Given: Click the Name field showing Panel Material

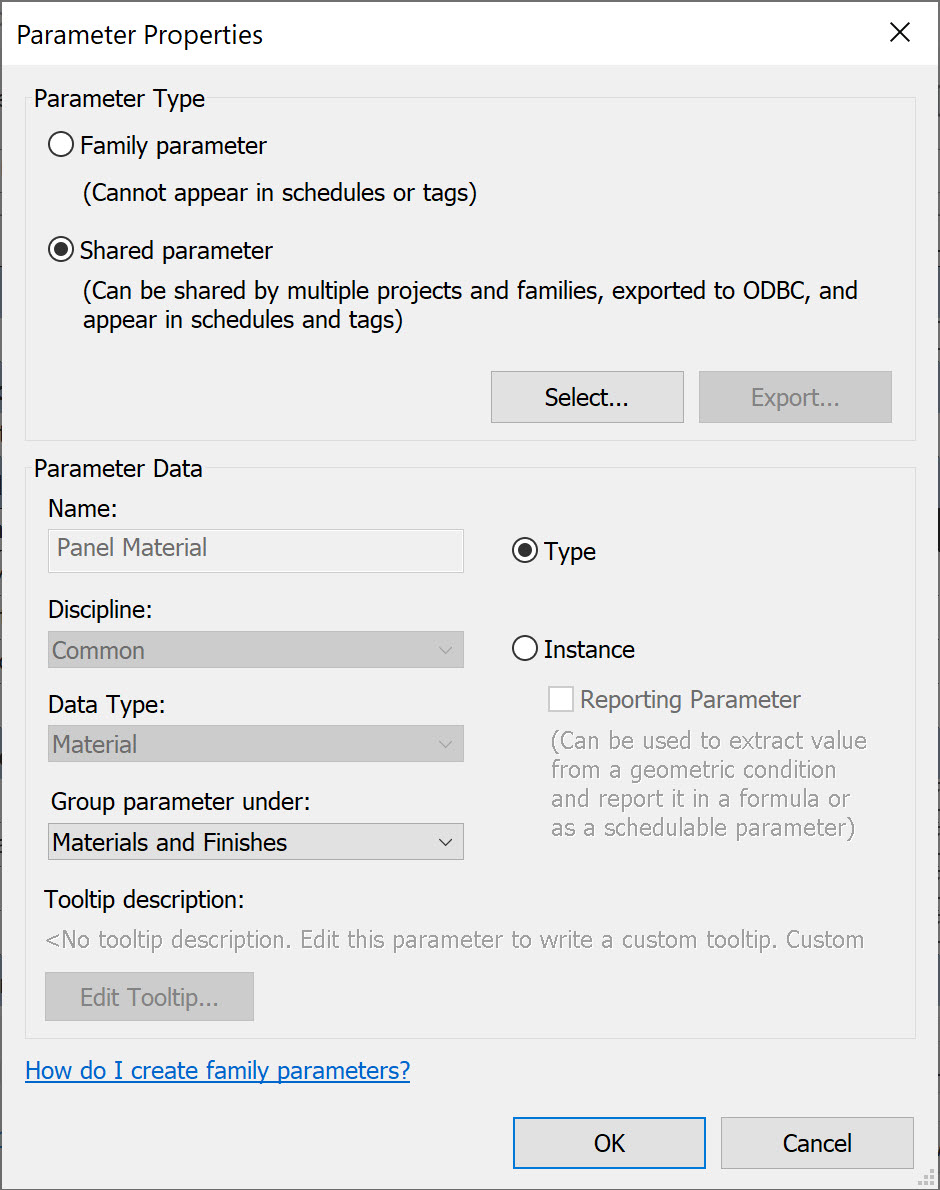Looking at the screenshot, I should pyautogui.click(x=255, y=550).
